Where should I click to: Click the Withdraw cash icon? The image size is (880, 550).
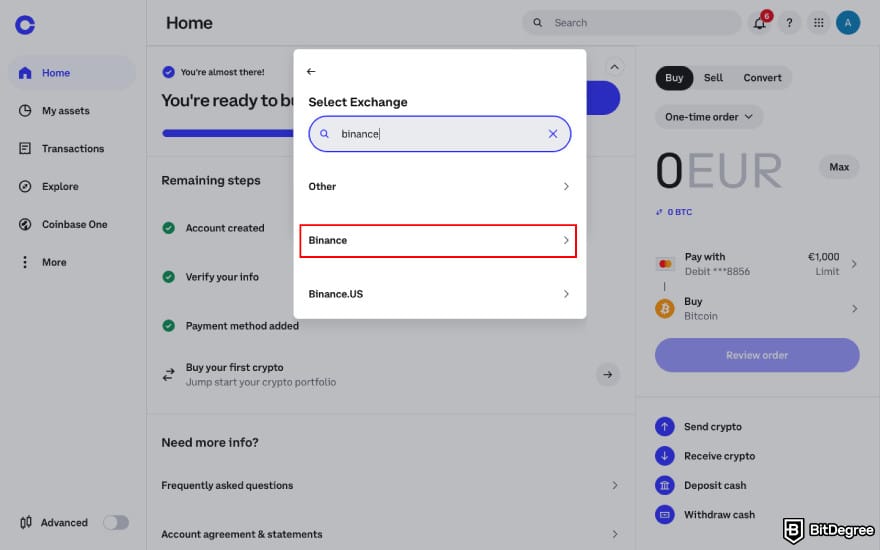(664, 515)
